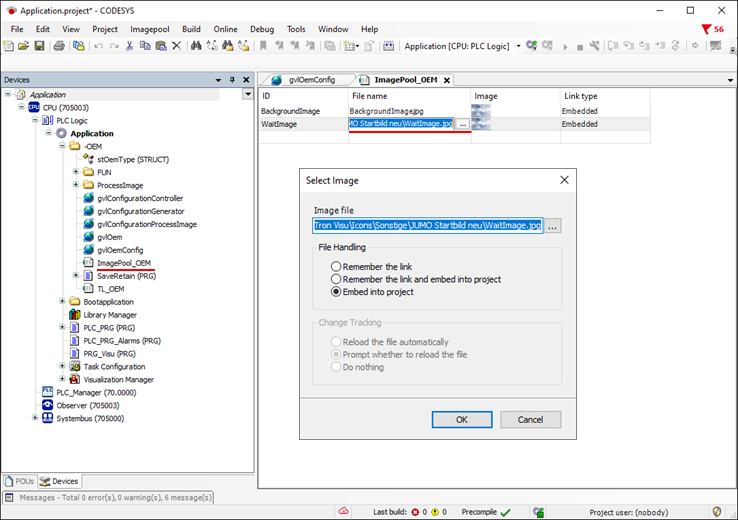
Task: Click the Cut scissors toolbar icon
Action: [x=129, y=46]
